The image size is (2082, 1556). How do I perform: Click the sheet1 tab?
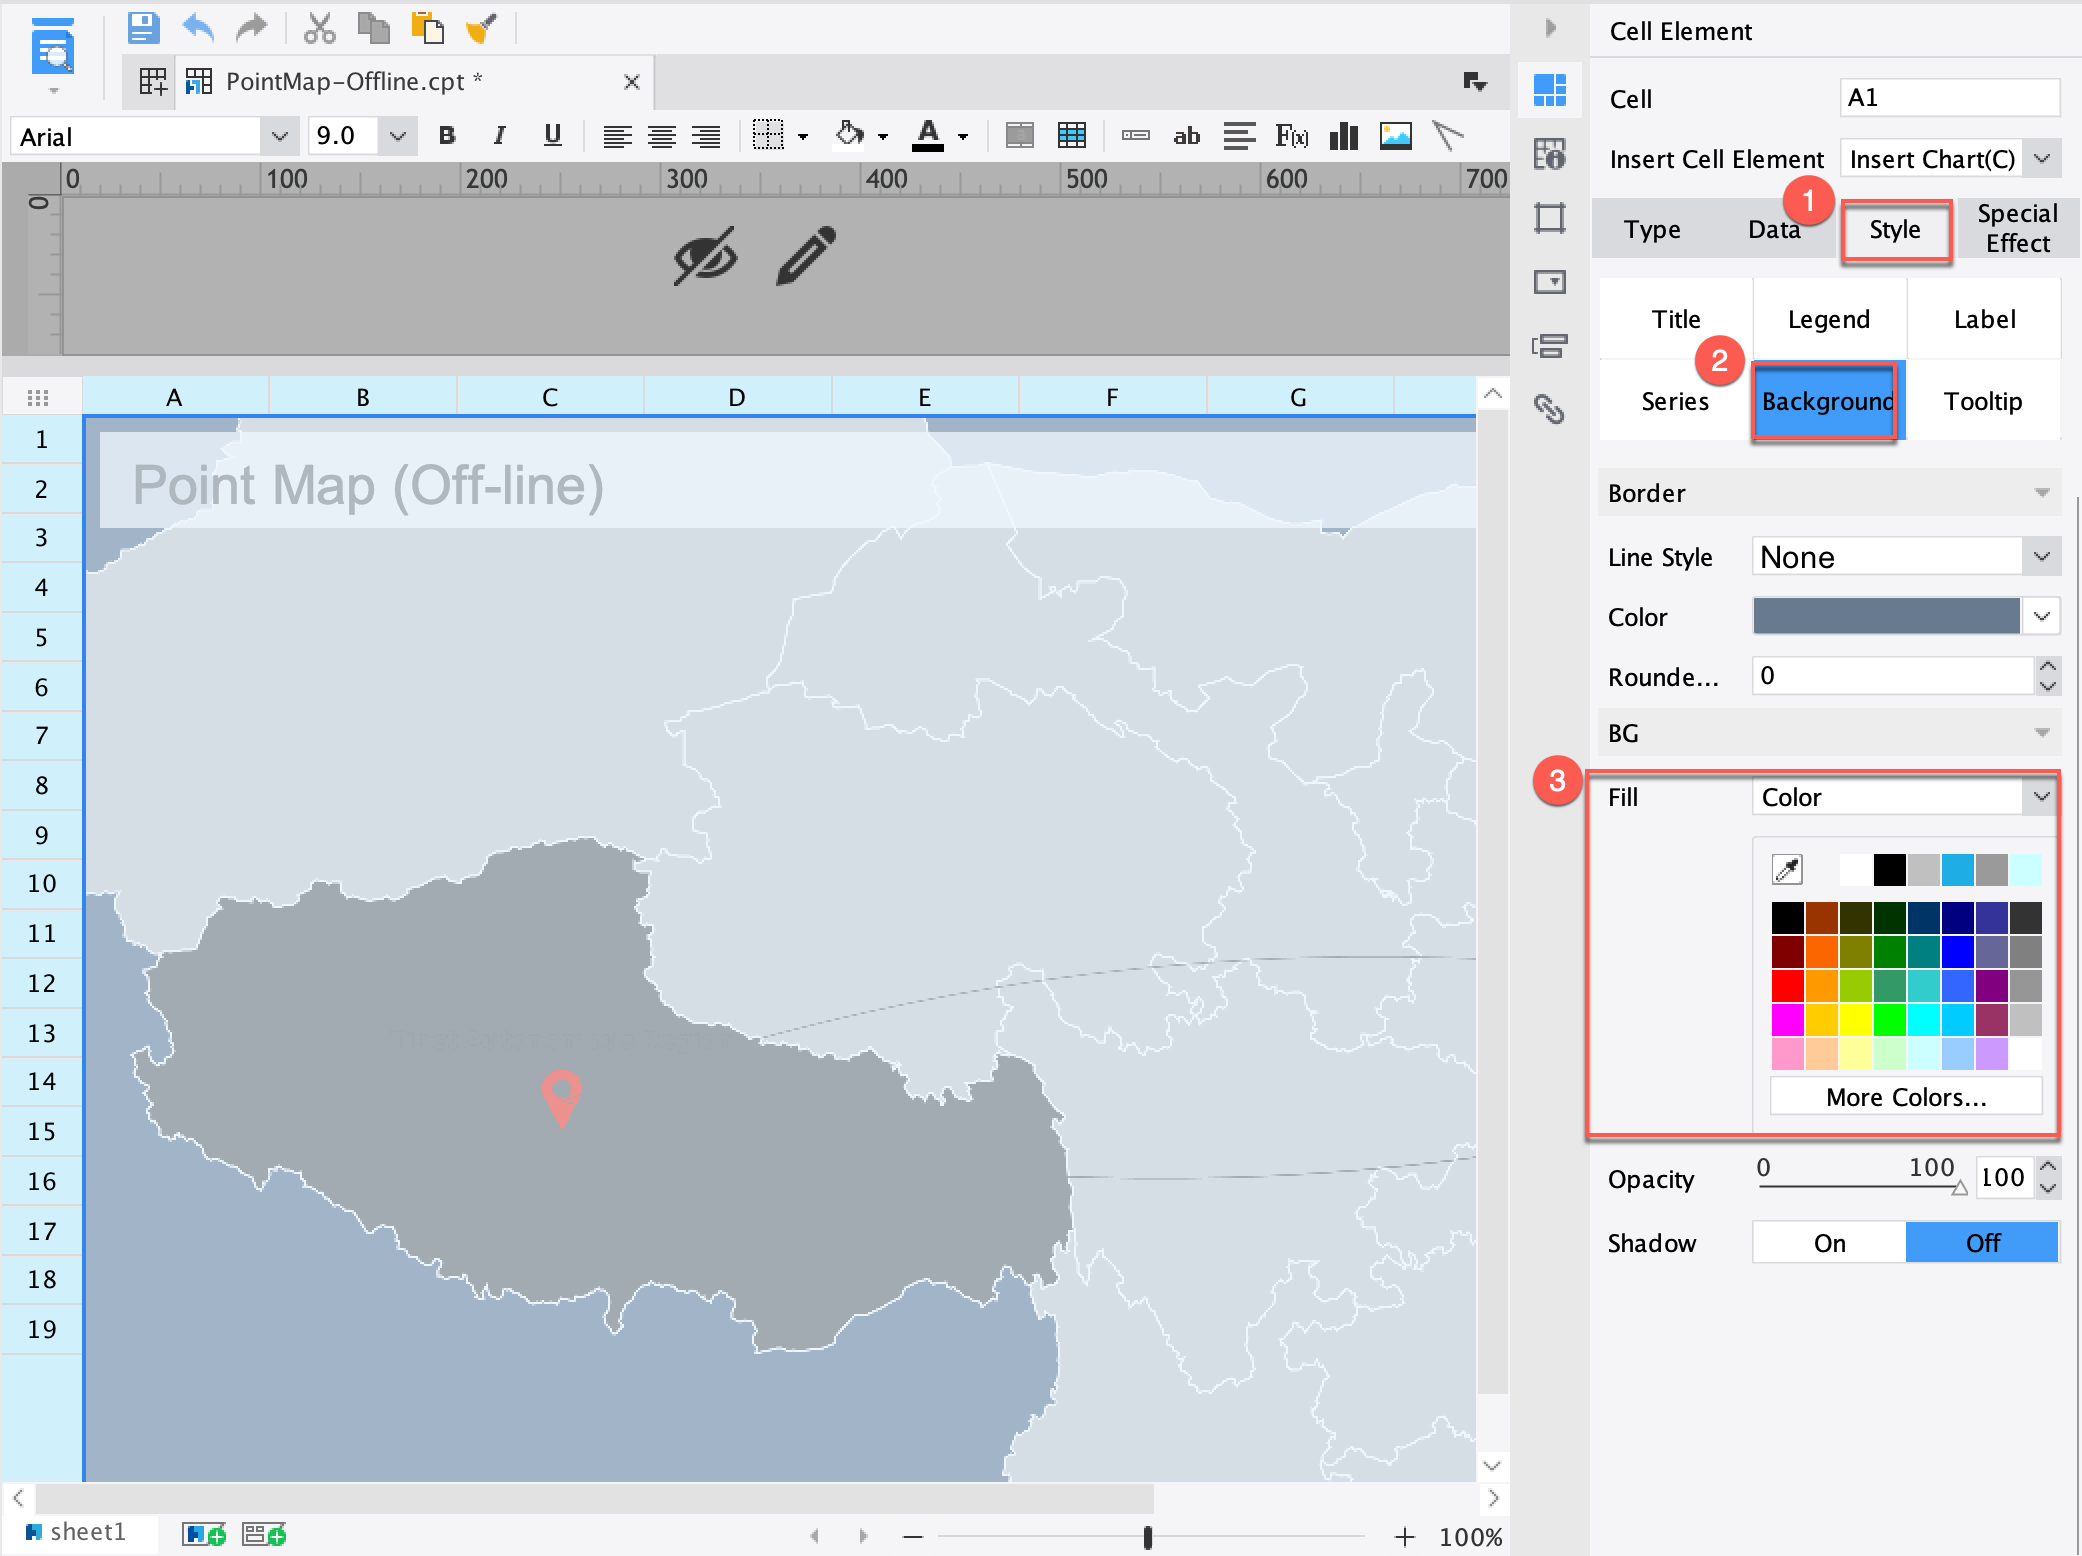(78, 1532)
